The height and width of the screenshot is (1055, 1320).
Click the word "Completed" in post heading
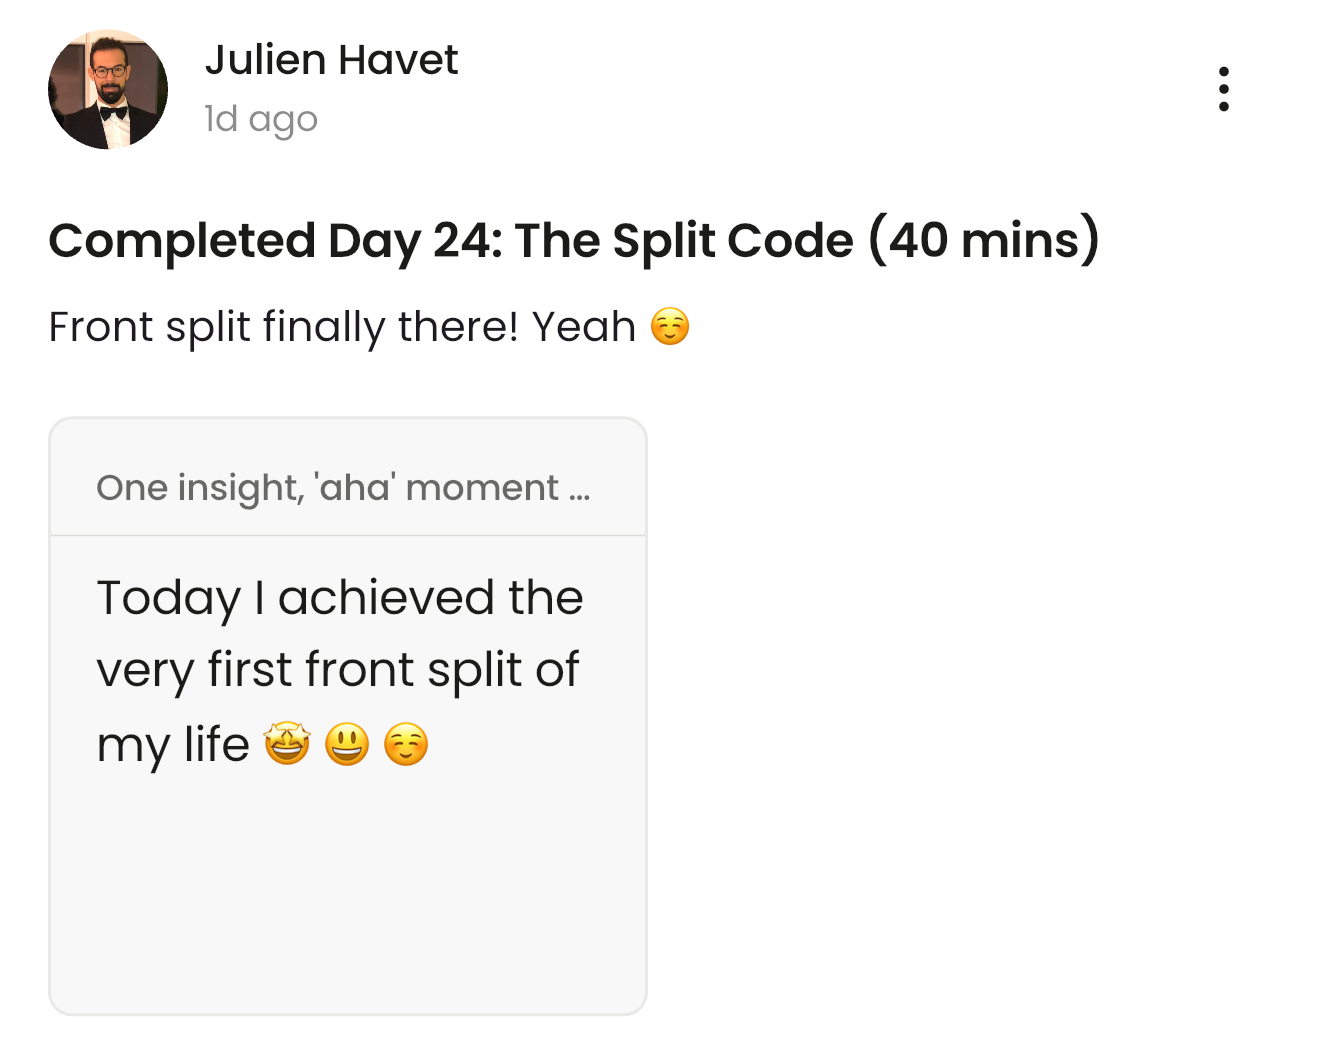click(x=182, y=241)
